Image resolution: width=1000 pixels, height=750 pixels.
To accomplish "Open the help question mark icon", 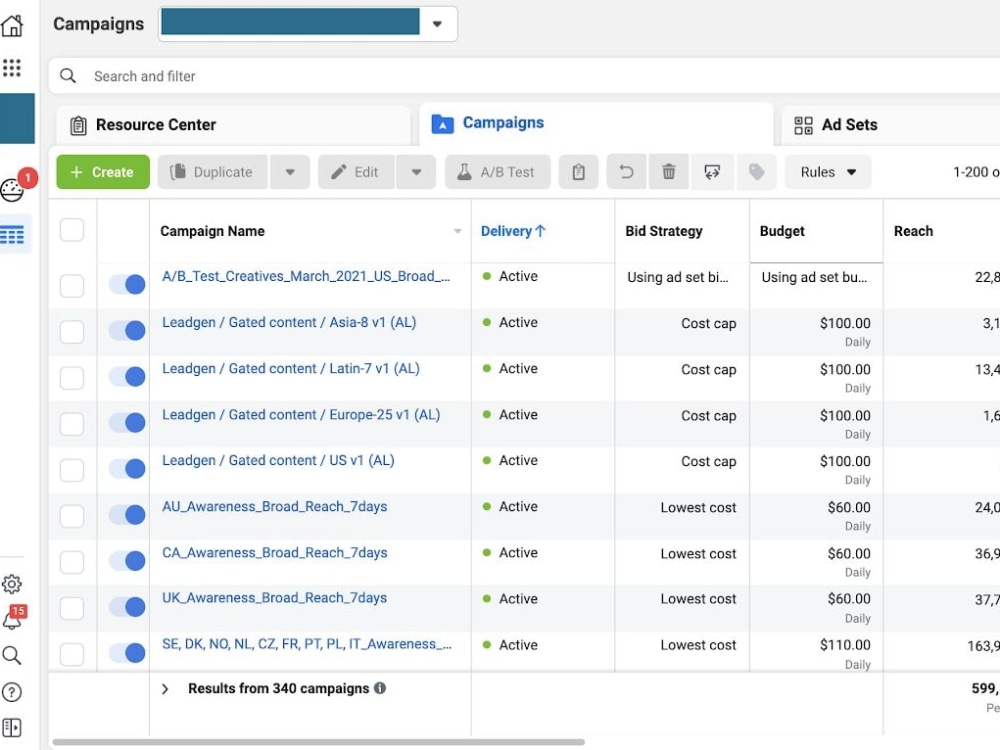I will 12,692.
